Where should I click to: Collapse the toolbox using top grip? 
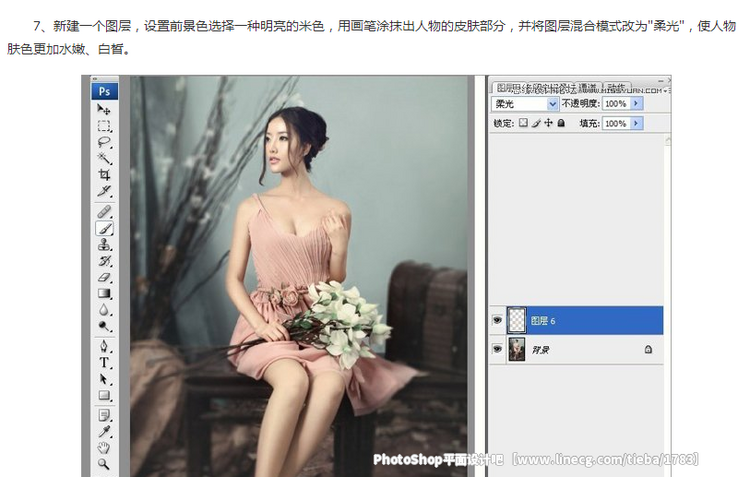click(104, 79)
